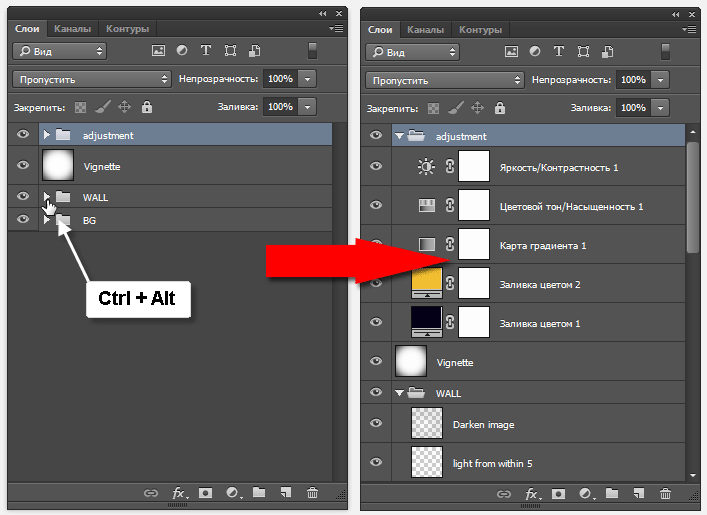Viewport: 707px width, 515px height.
Task: Collapse adjustment group in right panel
Action: click(x=399, y=135)
